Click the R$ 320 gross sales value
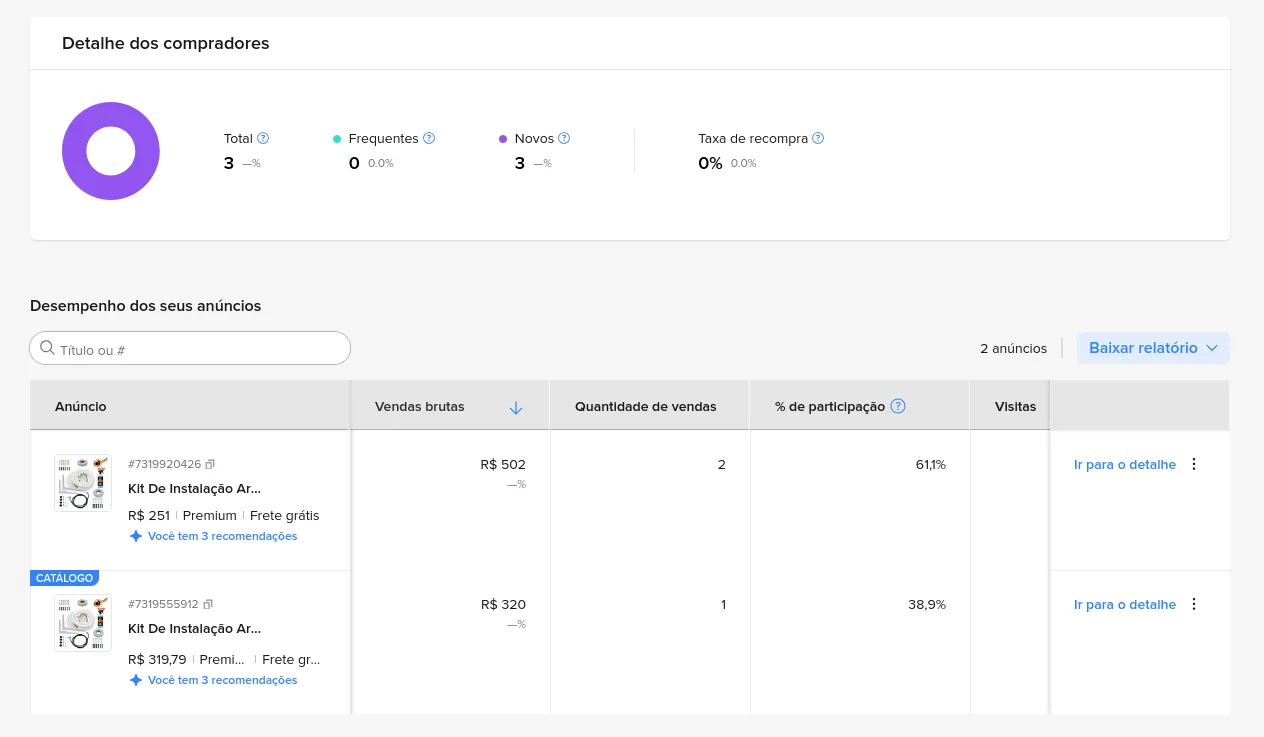Viewport: 1264px width, 737px height. pos(503,604)
